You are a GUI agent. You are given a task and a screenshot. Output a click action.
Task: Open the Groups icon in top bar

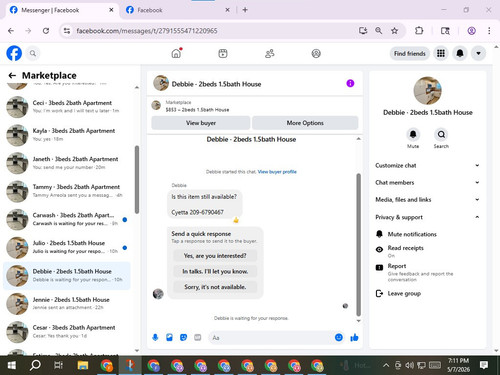(316, 53)
